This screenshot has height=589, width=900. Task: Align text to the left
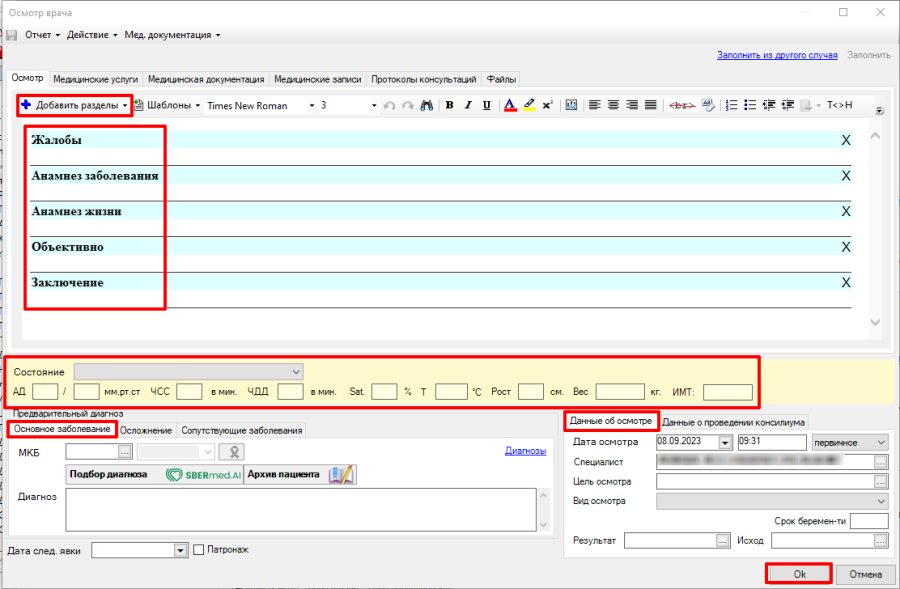tap(595, 105)
